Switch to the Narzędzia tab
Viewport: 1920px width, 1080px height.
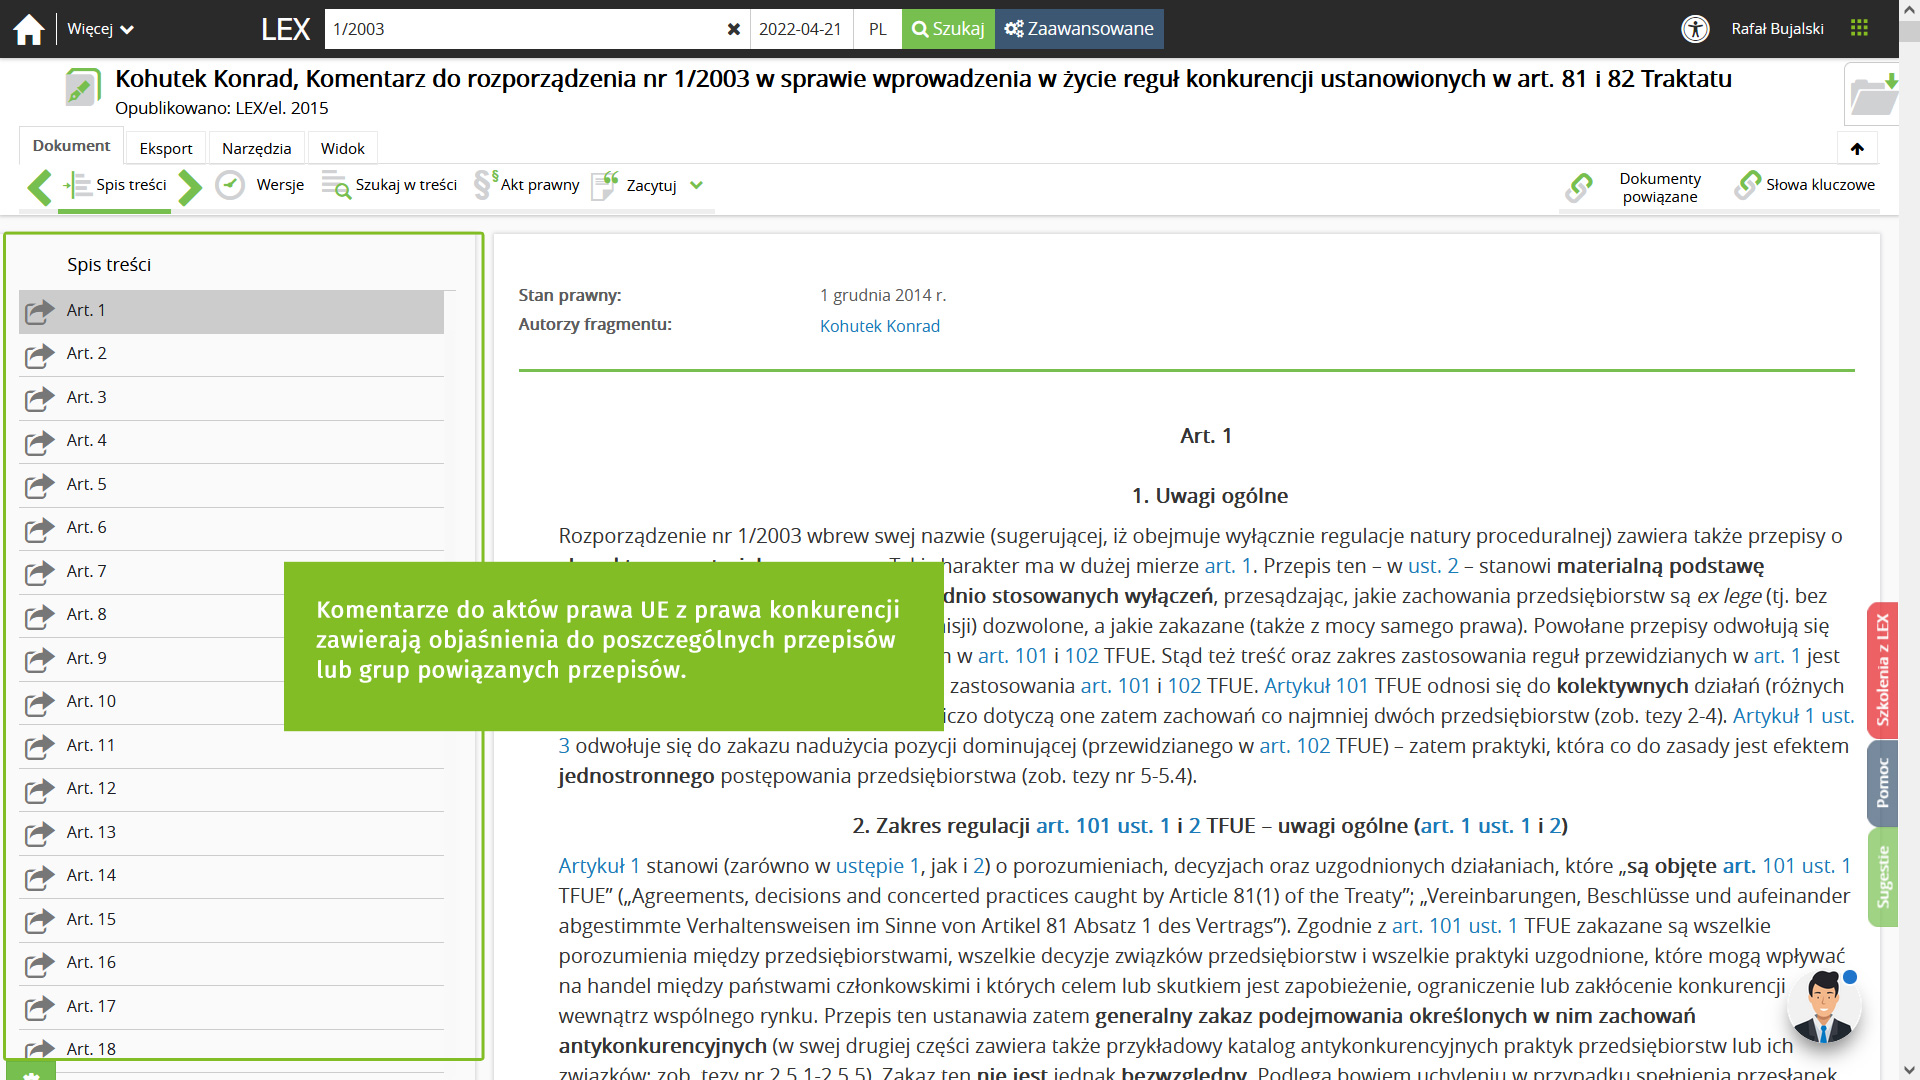tap(256, 148)
